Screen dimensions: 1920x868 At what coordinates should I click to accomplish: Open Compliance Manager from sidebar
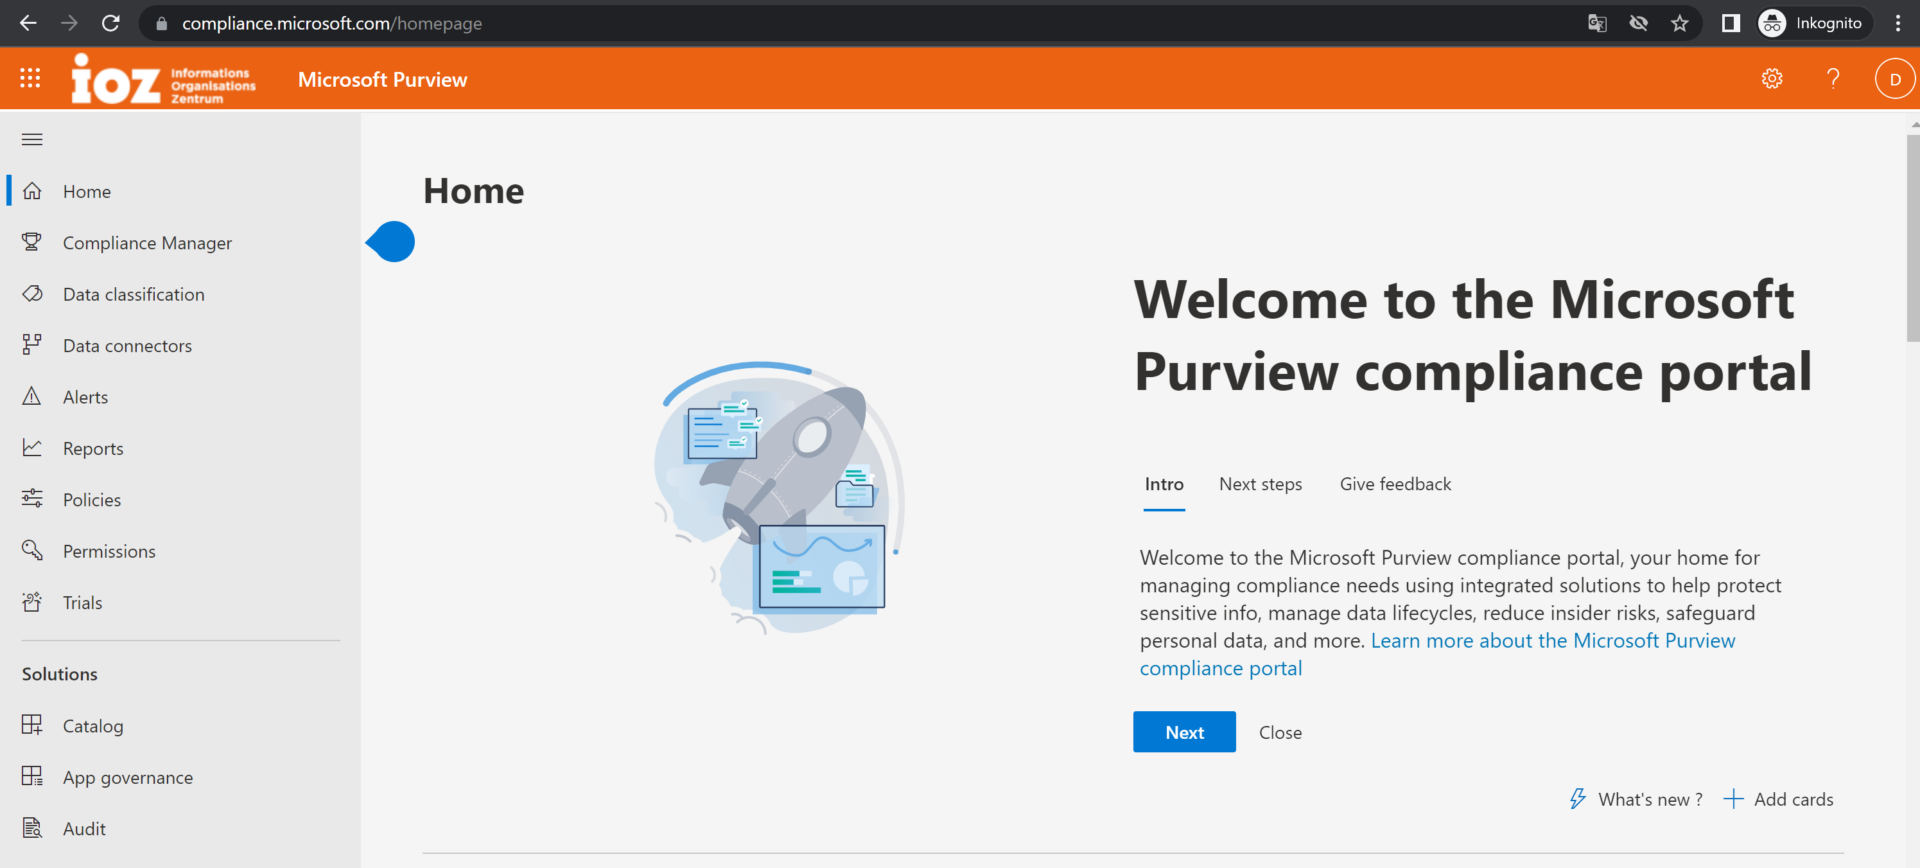coord(180,243)
